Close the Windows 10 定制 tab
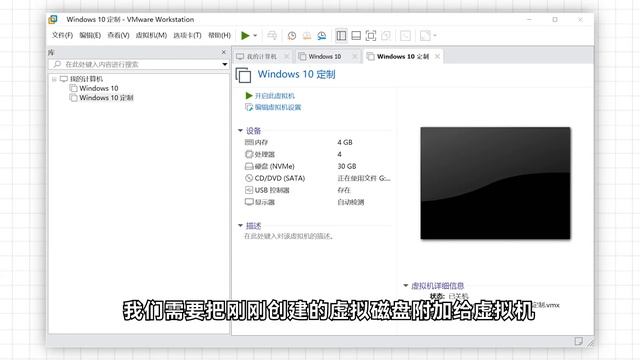The height and width of the screenshot is (360, 640). (438, 57)
